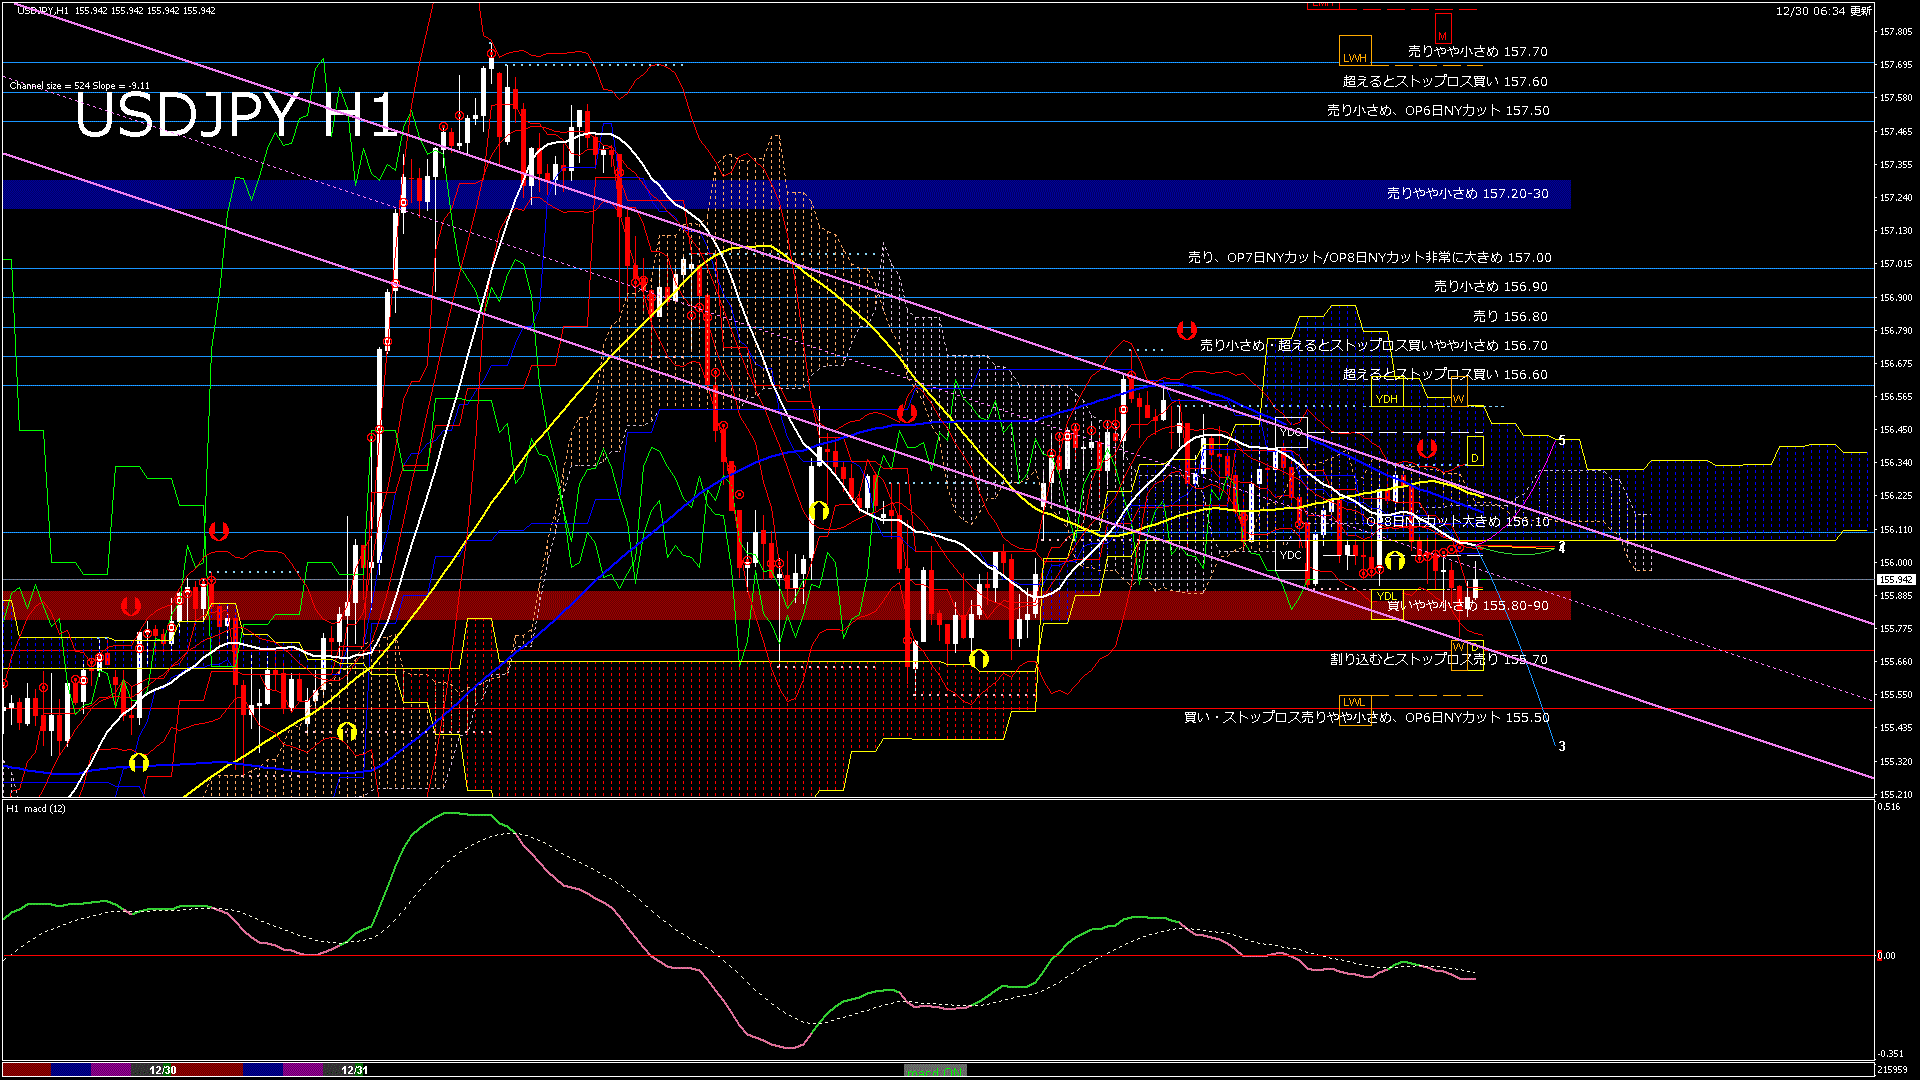The height and width of the screenshot is (1080, 1920).
Task: Click red down-arrow beside the D box
Action: point(1426,448)
